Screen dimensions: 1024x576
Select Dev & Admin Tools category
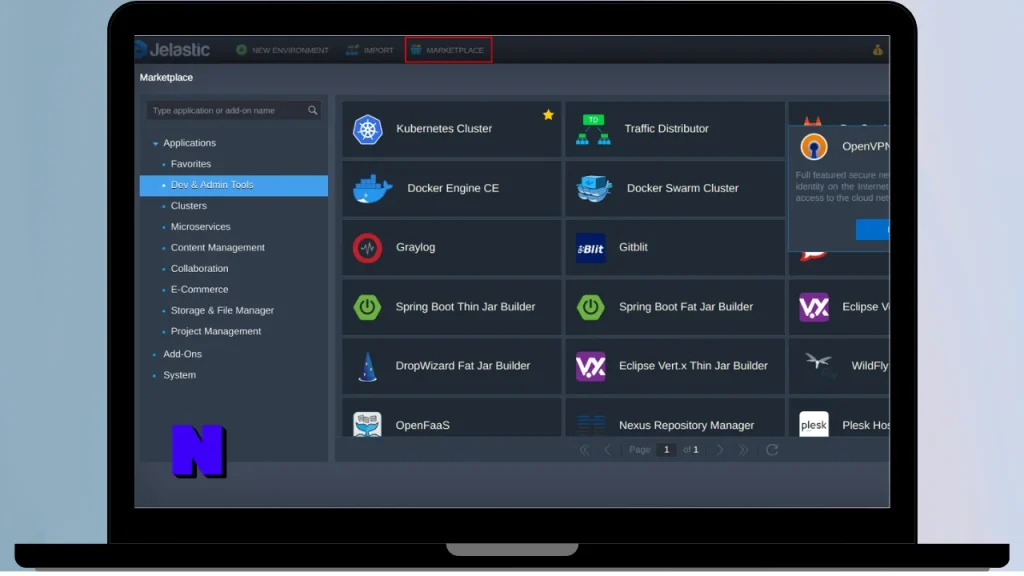pos(234,185)
